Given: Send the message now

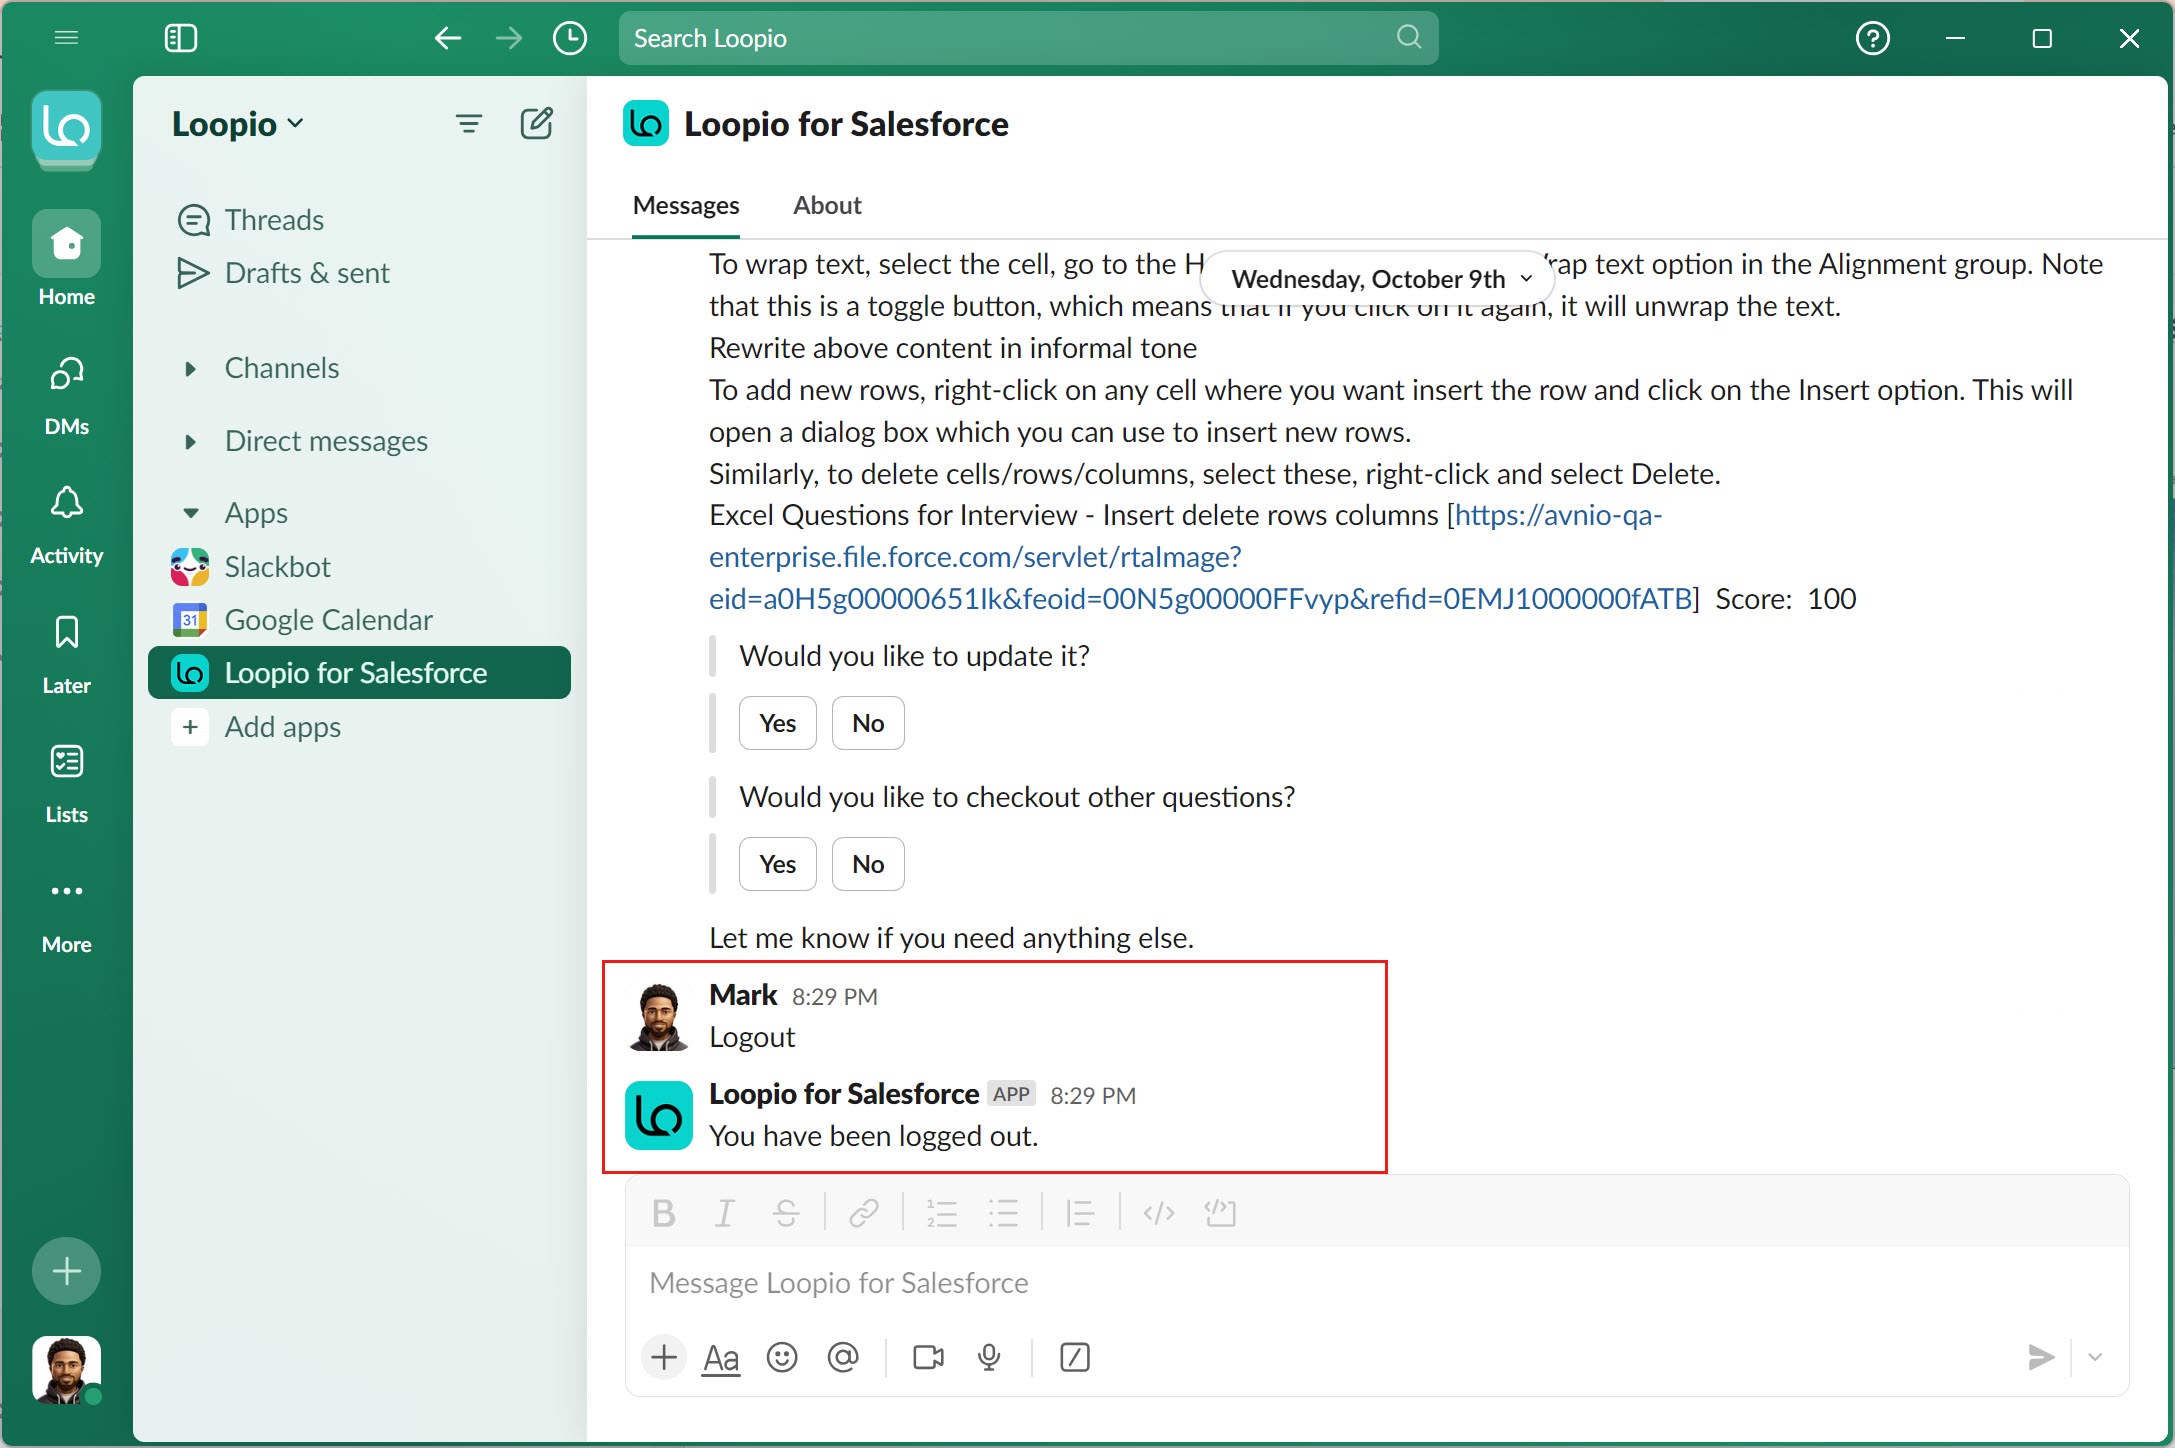Looking at the screenshot, I should [2041, 1357].
